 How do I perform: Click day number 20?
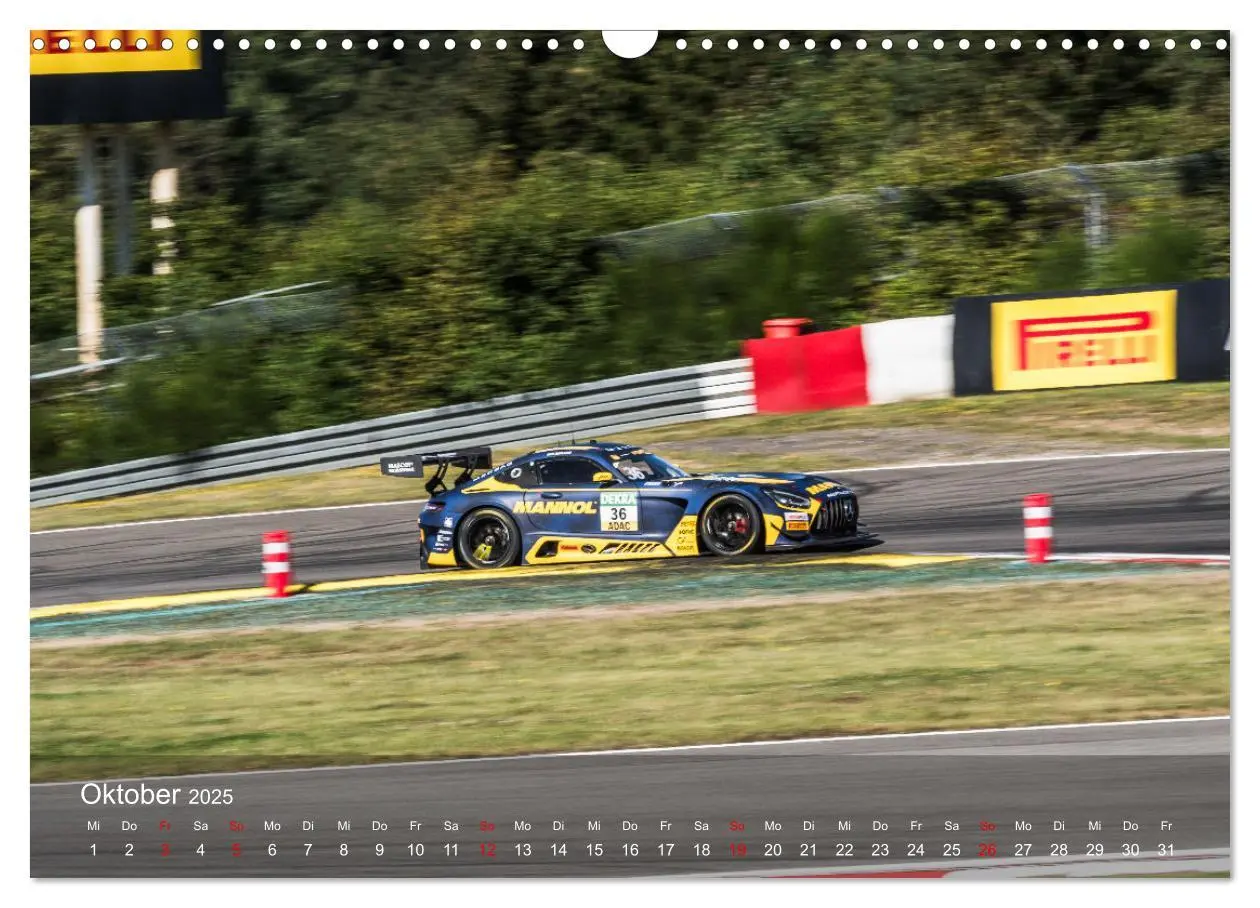click(773, 850)
